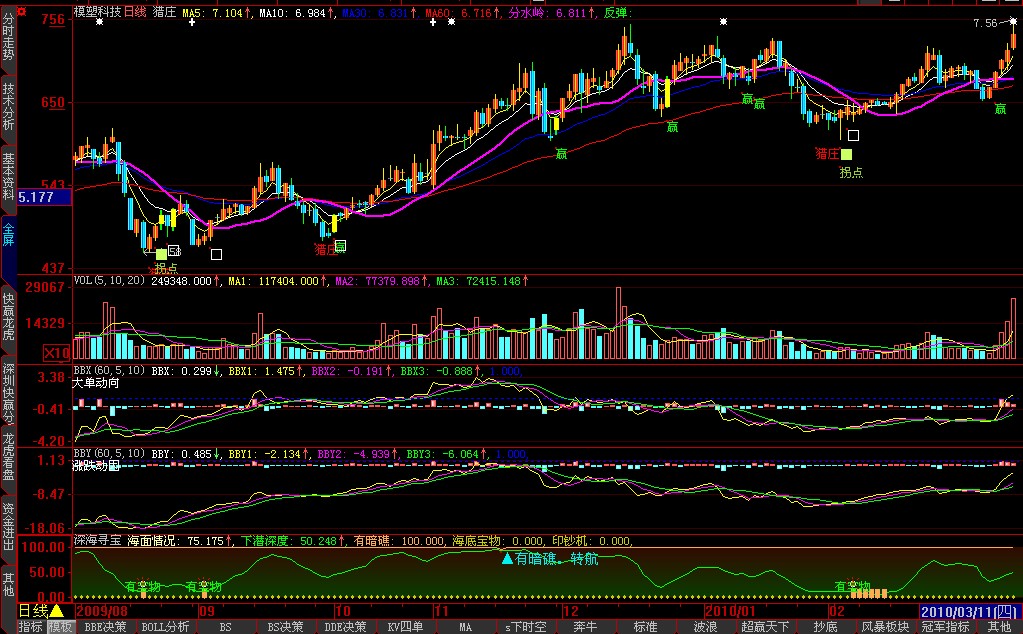Screen dimensions: 1023x634
Task: Click the BBX(60,5,10) indicator label
Action: tap(110, 370)
